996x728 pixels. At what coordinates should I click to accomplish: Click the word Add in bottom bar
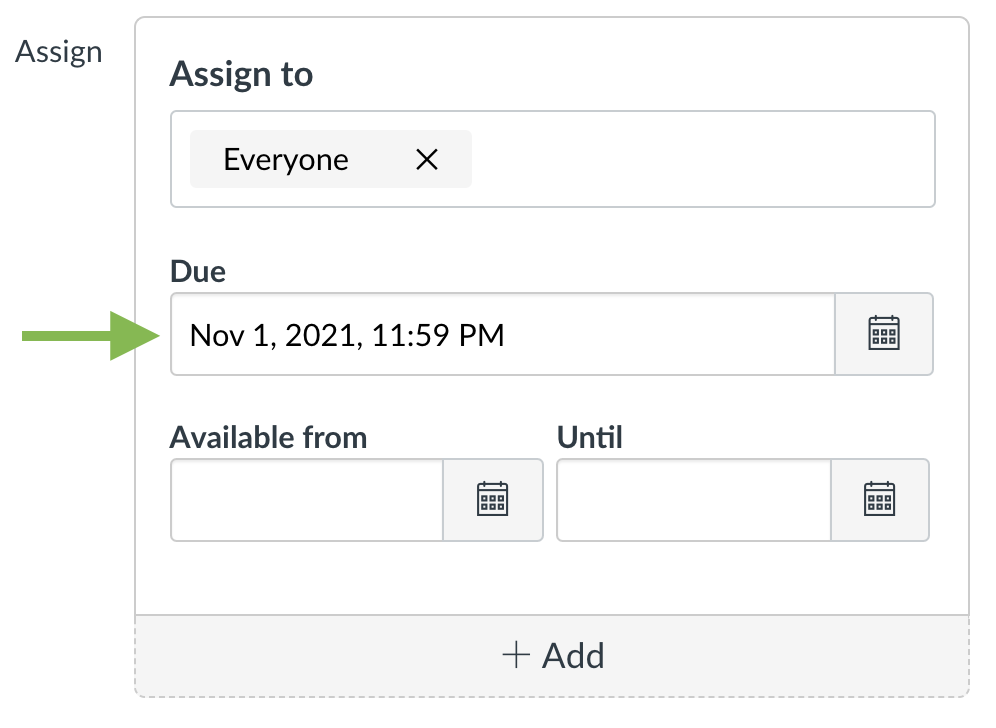pyautogui.click(x=573, y=656)
